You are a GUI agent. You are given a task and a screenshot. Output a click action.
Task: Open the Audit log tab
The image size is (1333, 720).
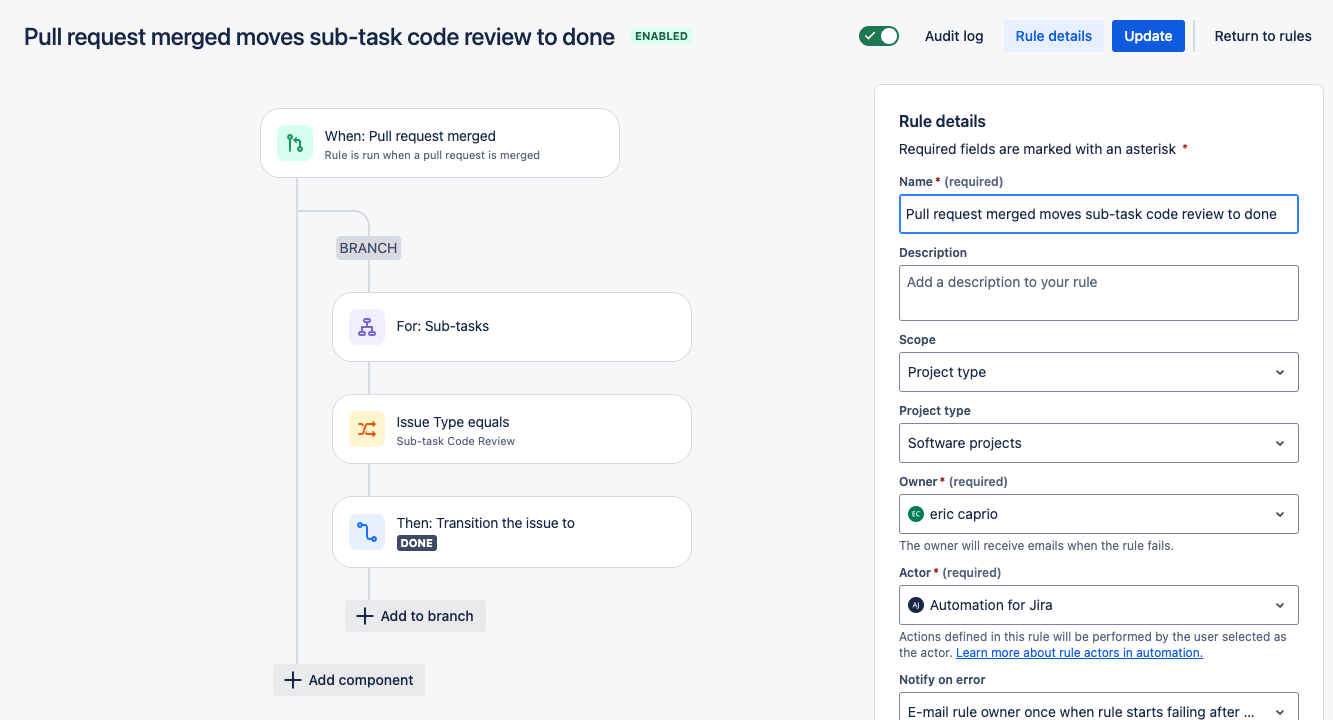[x=954, y=36]
